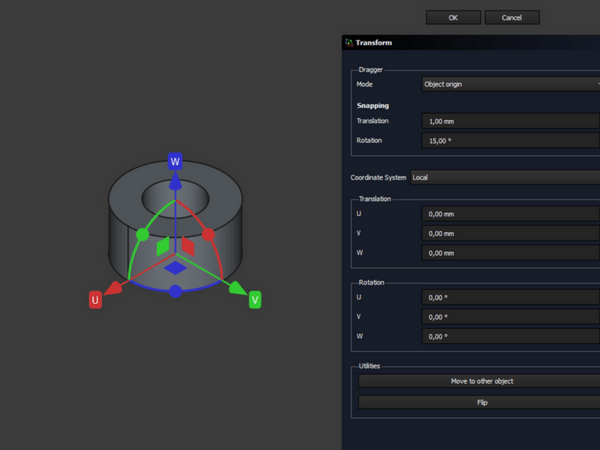Select the red rotation sphere handle

[x=209, y=234]
